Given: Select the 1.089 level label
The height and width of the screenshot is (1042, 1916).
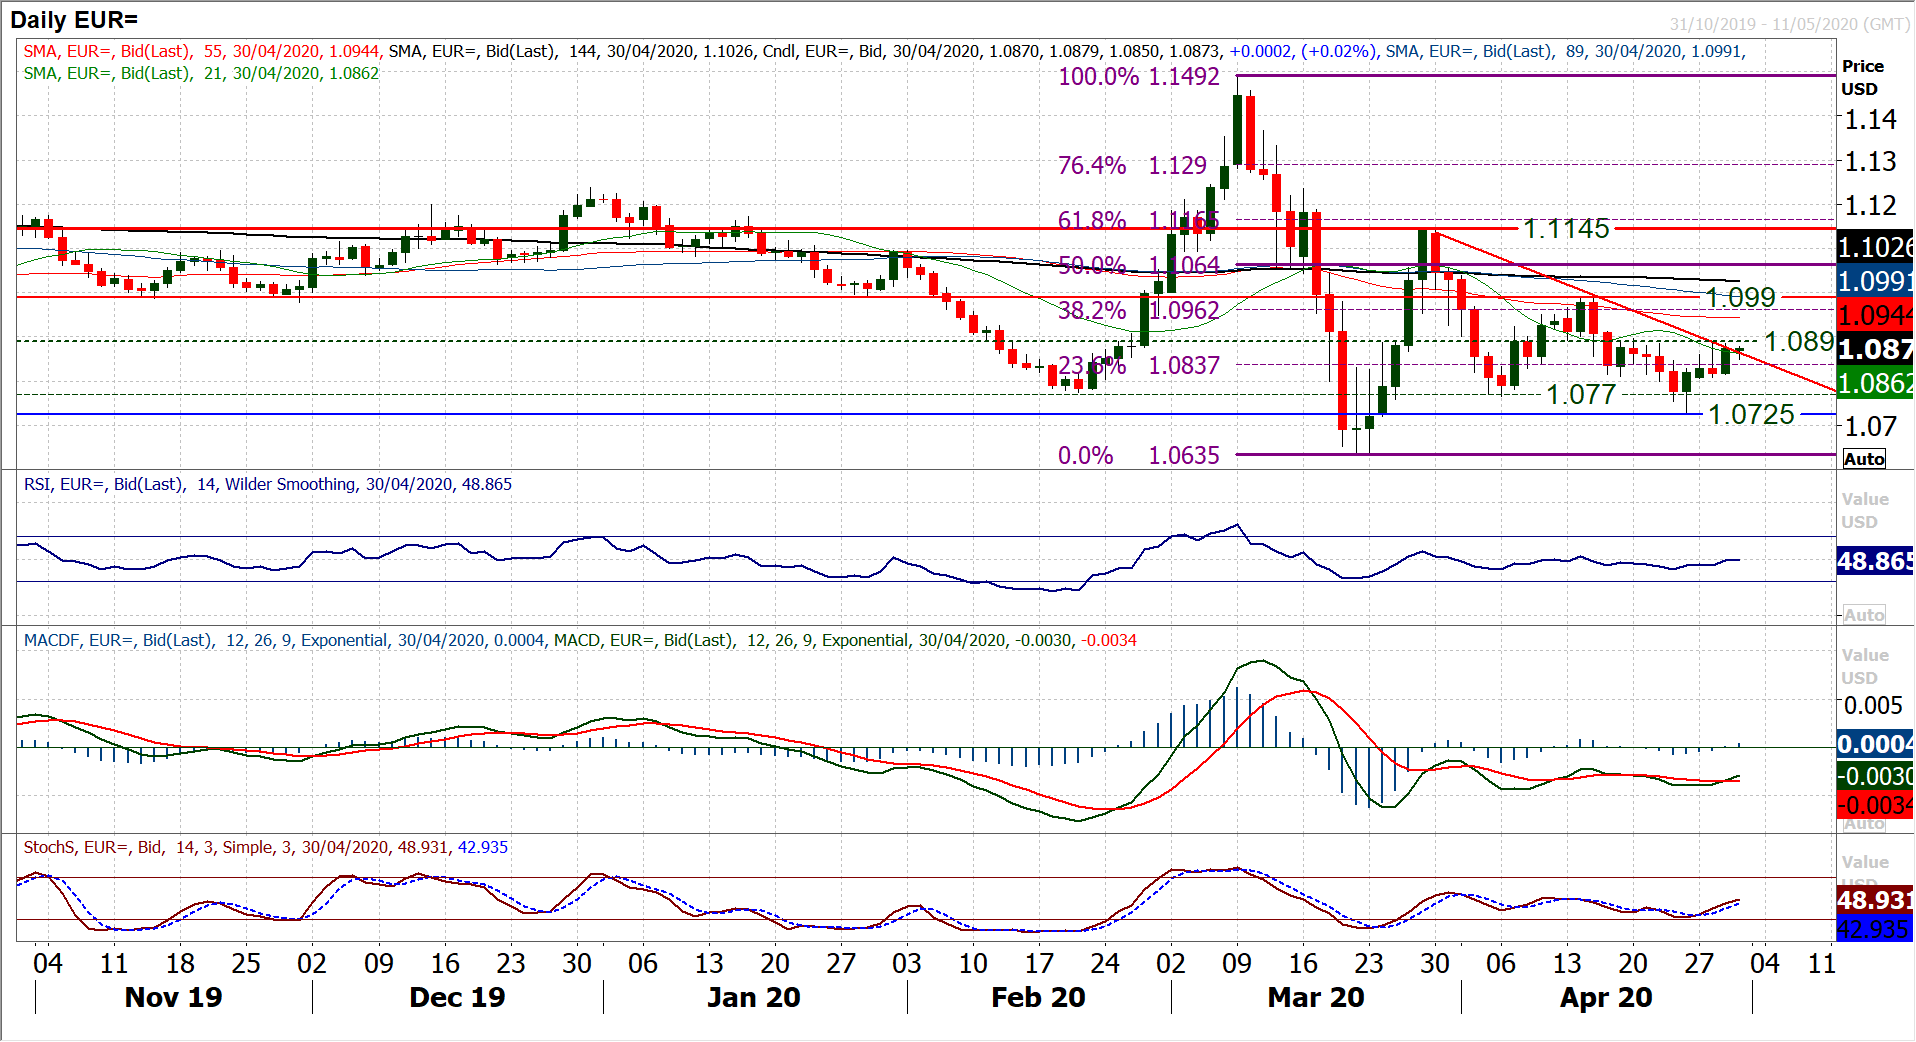Looking at the screenshot, I should [1798, 342].
